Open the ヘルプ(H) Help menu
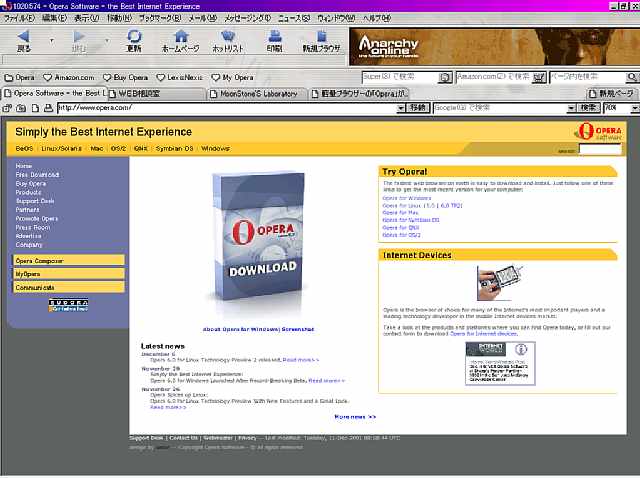 tap(377, 18)
